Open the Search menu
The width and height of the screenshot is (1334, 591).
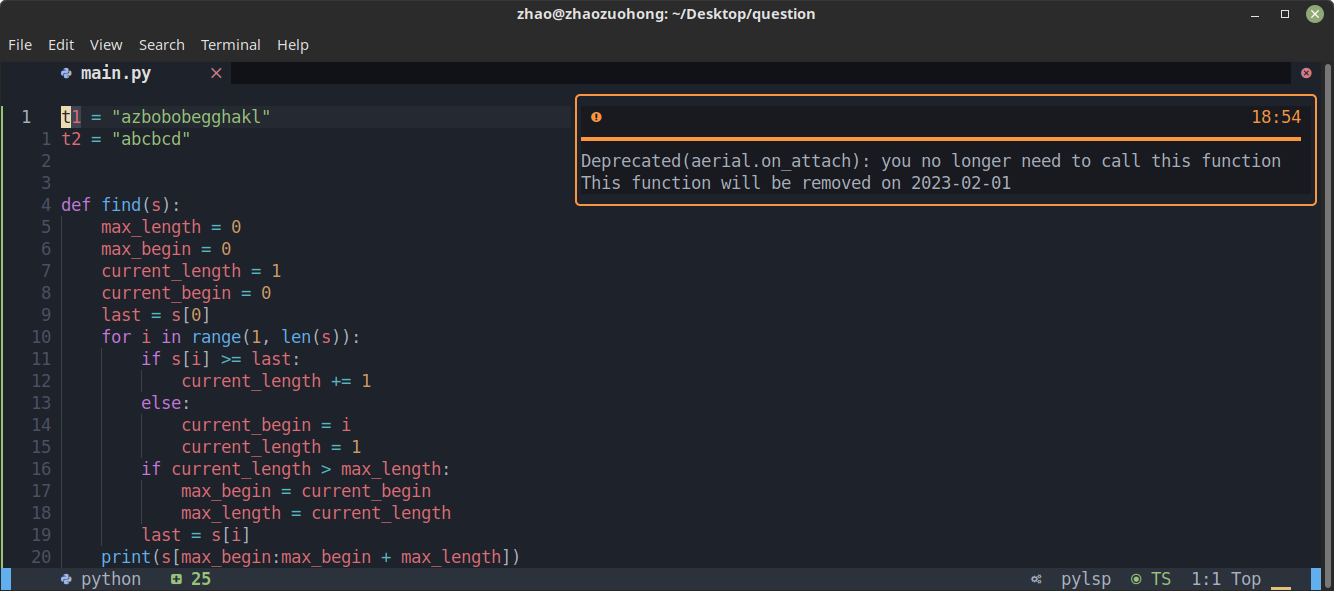[x=162, y=45]
